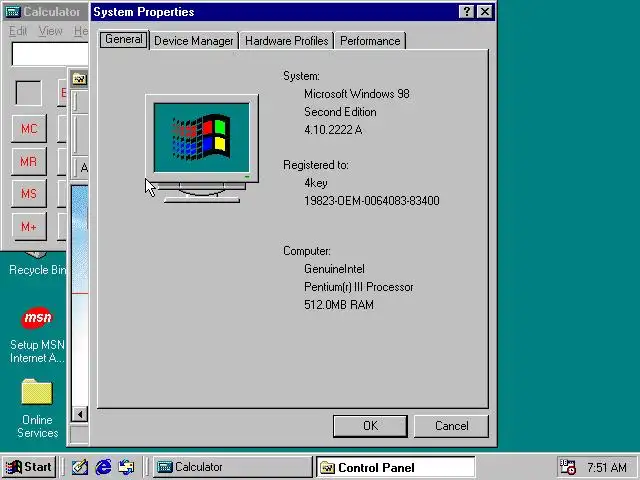Click the Calculator title bar icon

click(x=12, y=12)
